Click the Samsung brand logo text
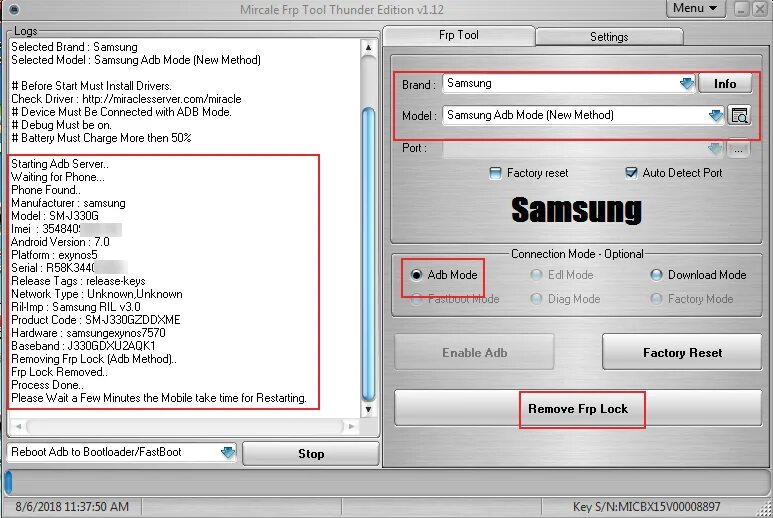Image resolution: width=773 pixels, height=518 pixels. point(576,210)
